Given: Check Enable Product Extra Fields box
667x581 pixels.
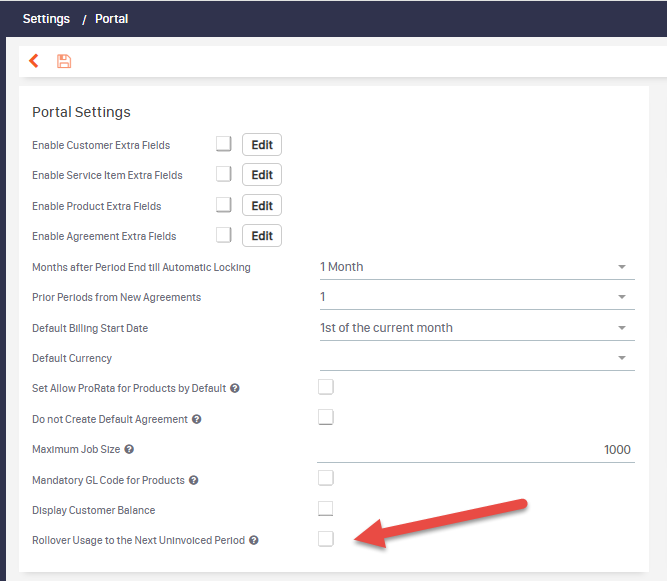Looking at the screenshot, I should [x=224, y=205].
